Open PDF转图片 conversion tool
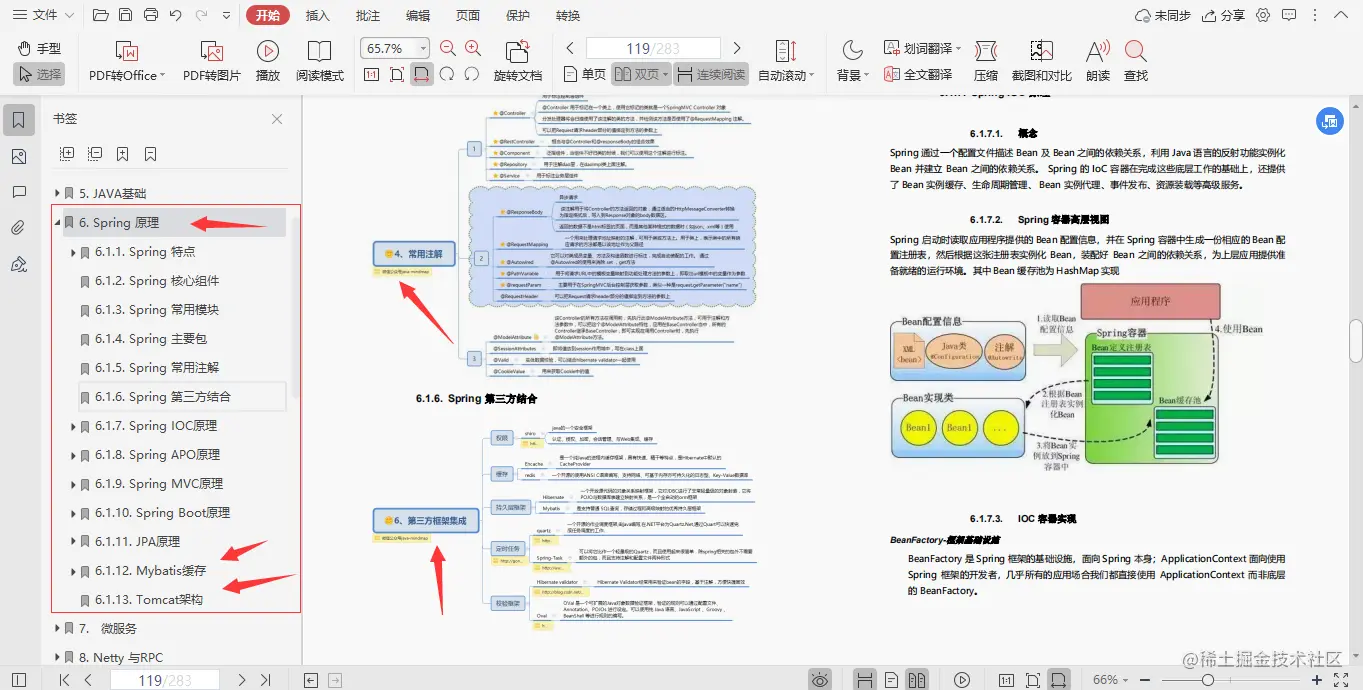This screenshot has height=690, width=1363. (212, 60)
